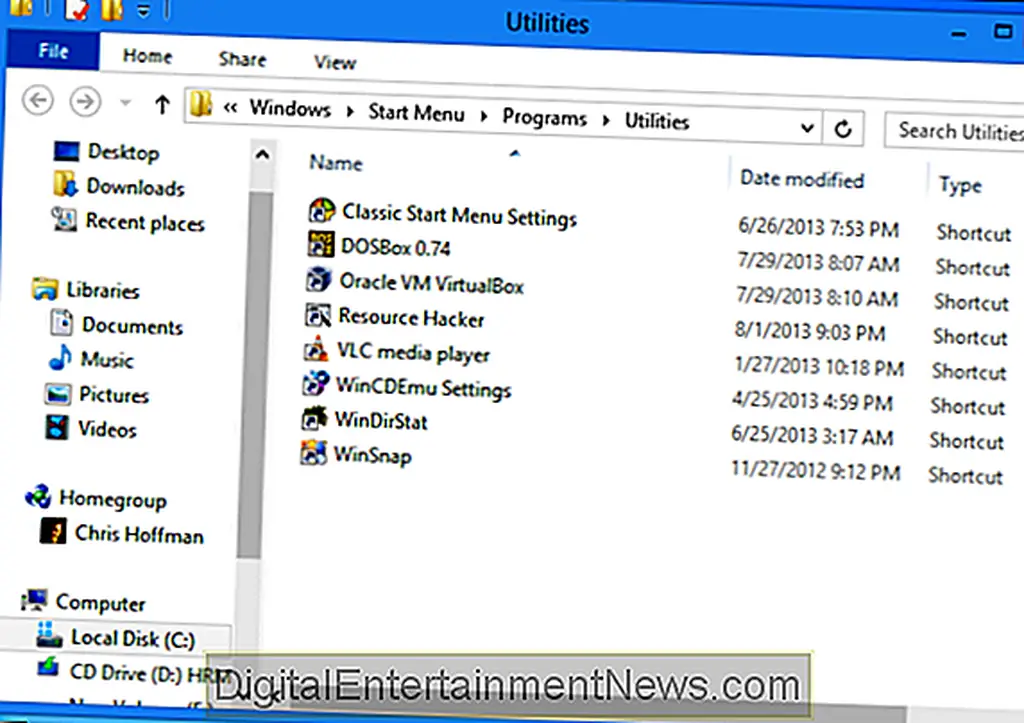Click the DOSBox 0.74 shortcut icon

click(321, 245)
